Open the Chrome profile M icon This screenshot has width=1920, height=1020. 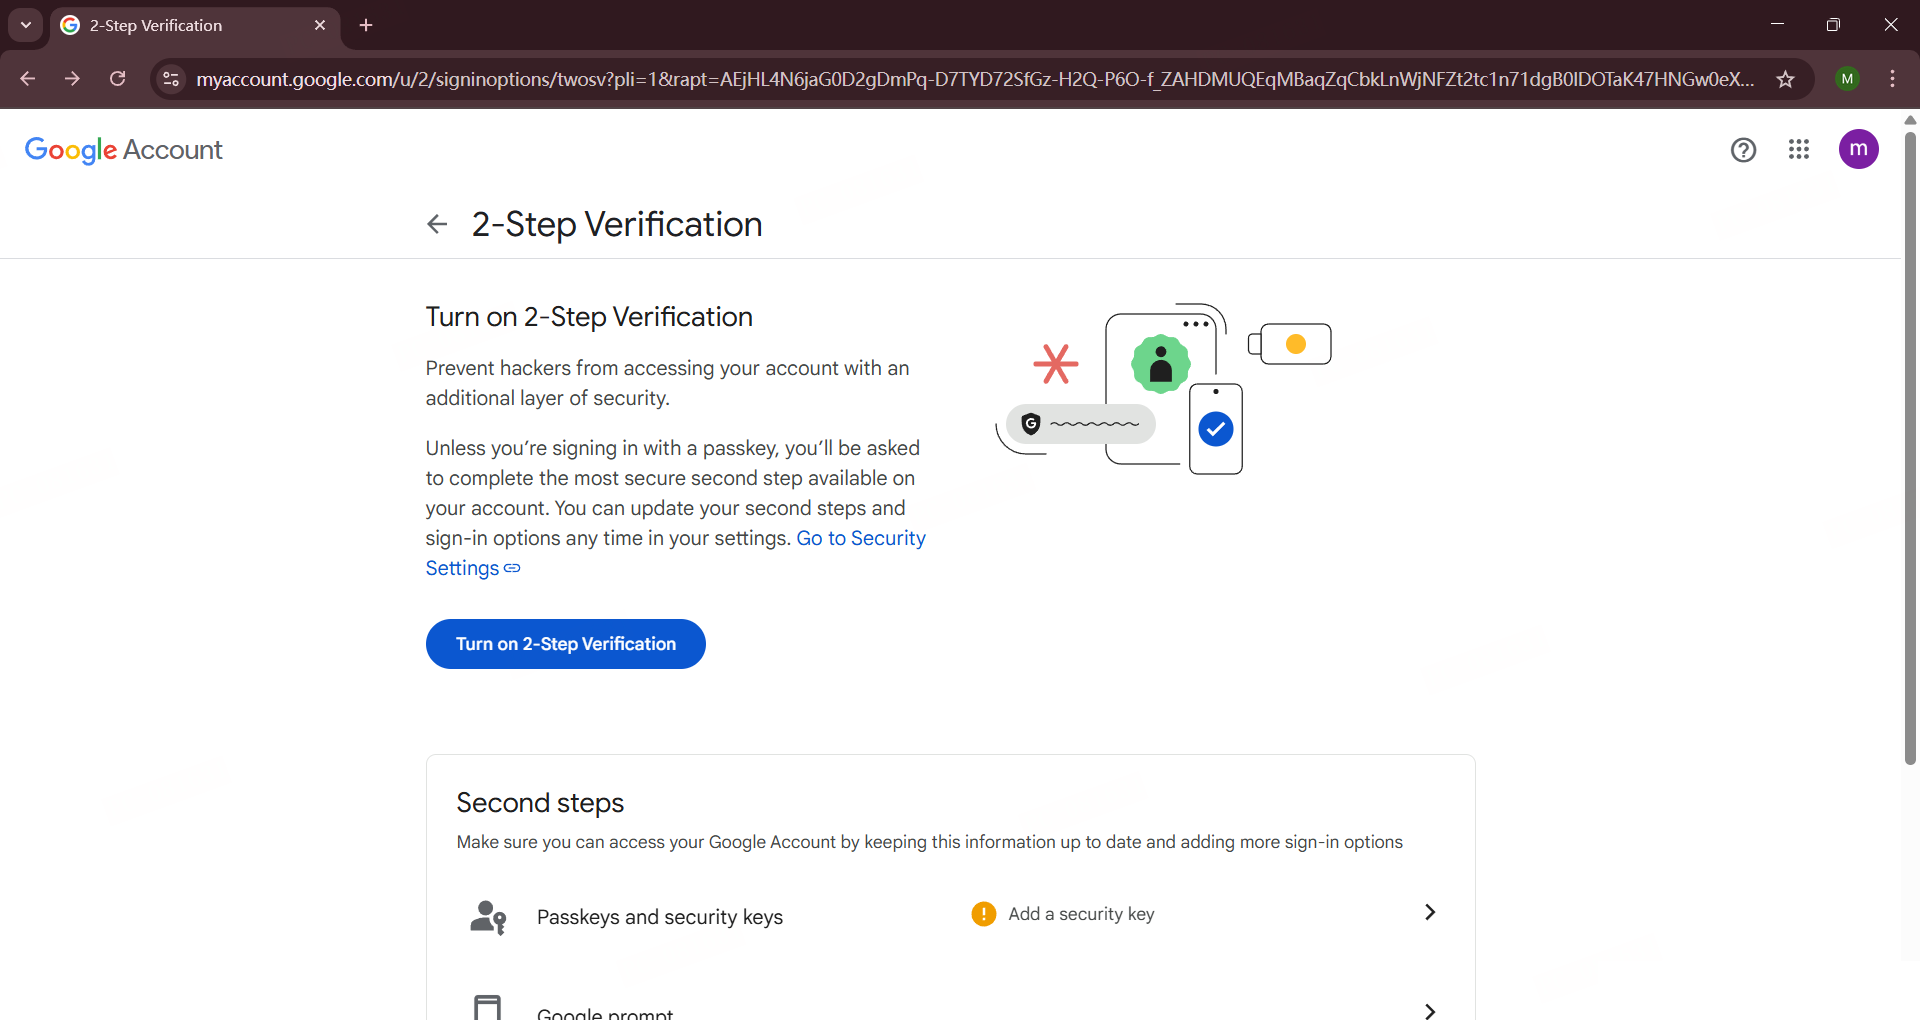pyautogui.click(x=1847, y=79)
